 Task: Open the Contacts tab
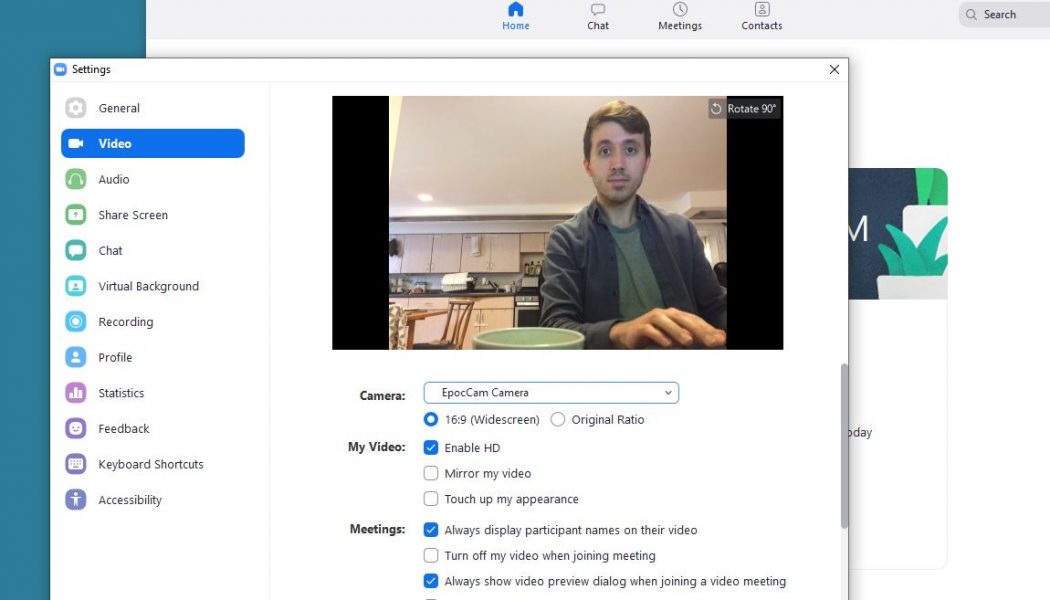coord(762,16)
